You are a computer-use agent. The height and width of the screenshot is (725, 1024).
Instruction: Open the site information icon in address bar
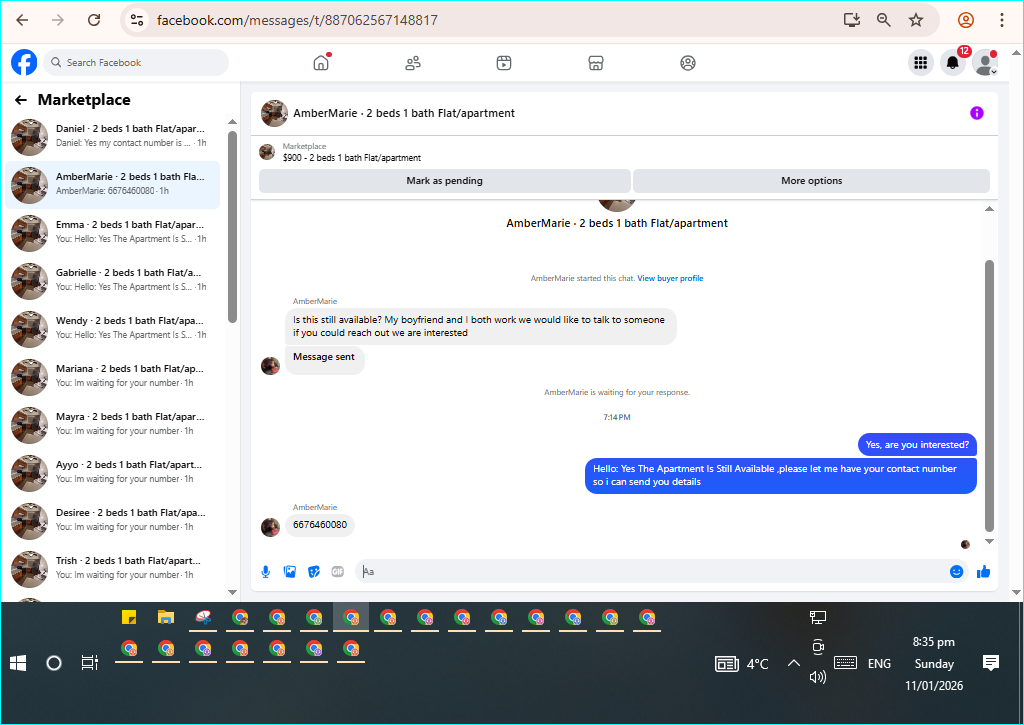click(x=137, y=20)
